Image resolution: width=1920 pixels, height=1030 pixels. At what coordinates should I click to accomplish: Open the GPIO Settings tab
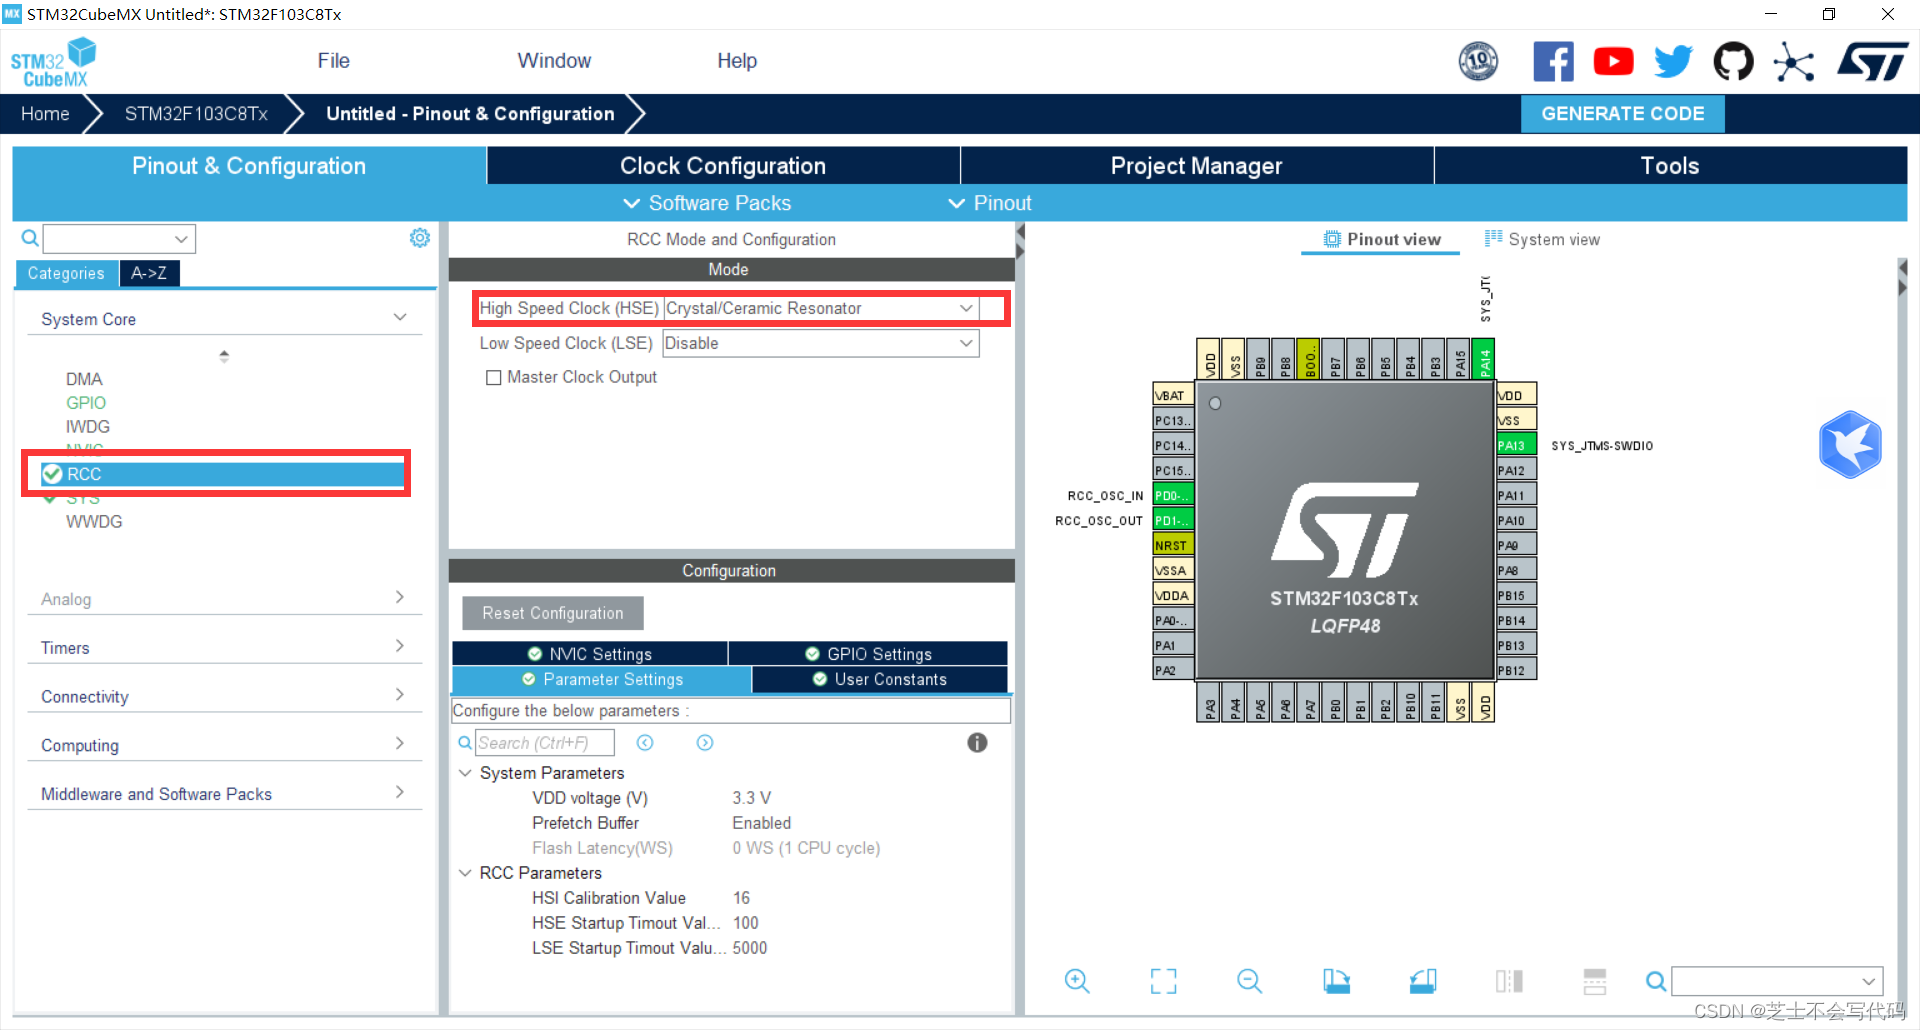click(x=868, y=654)
